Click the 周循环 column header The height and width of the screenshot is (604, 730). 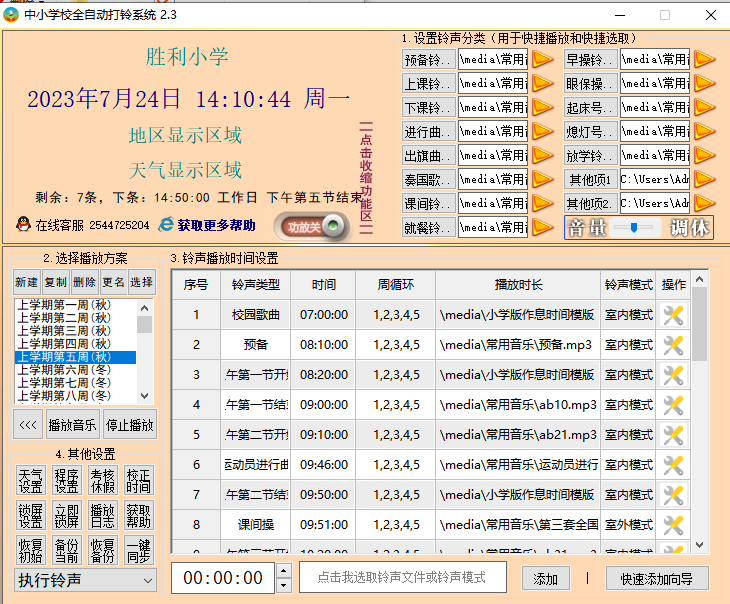[395, 285]
